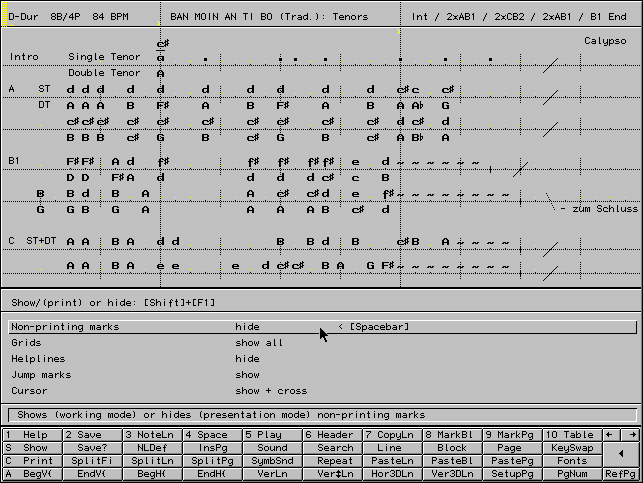643x483 pixels.
Task: Select the SetupPg menu button
Action: [511, 474]
